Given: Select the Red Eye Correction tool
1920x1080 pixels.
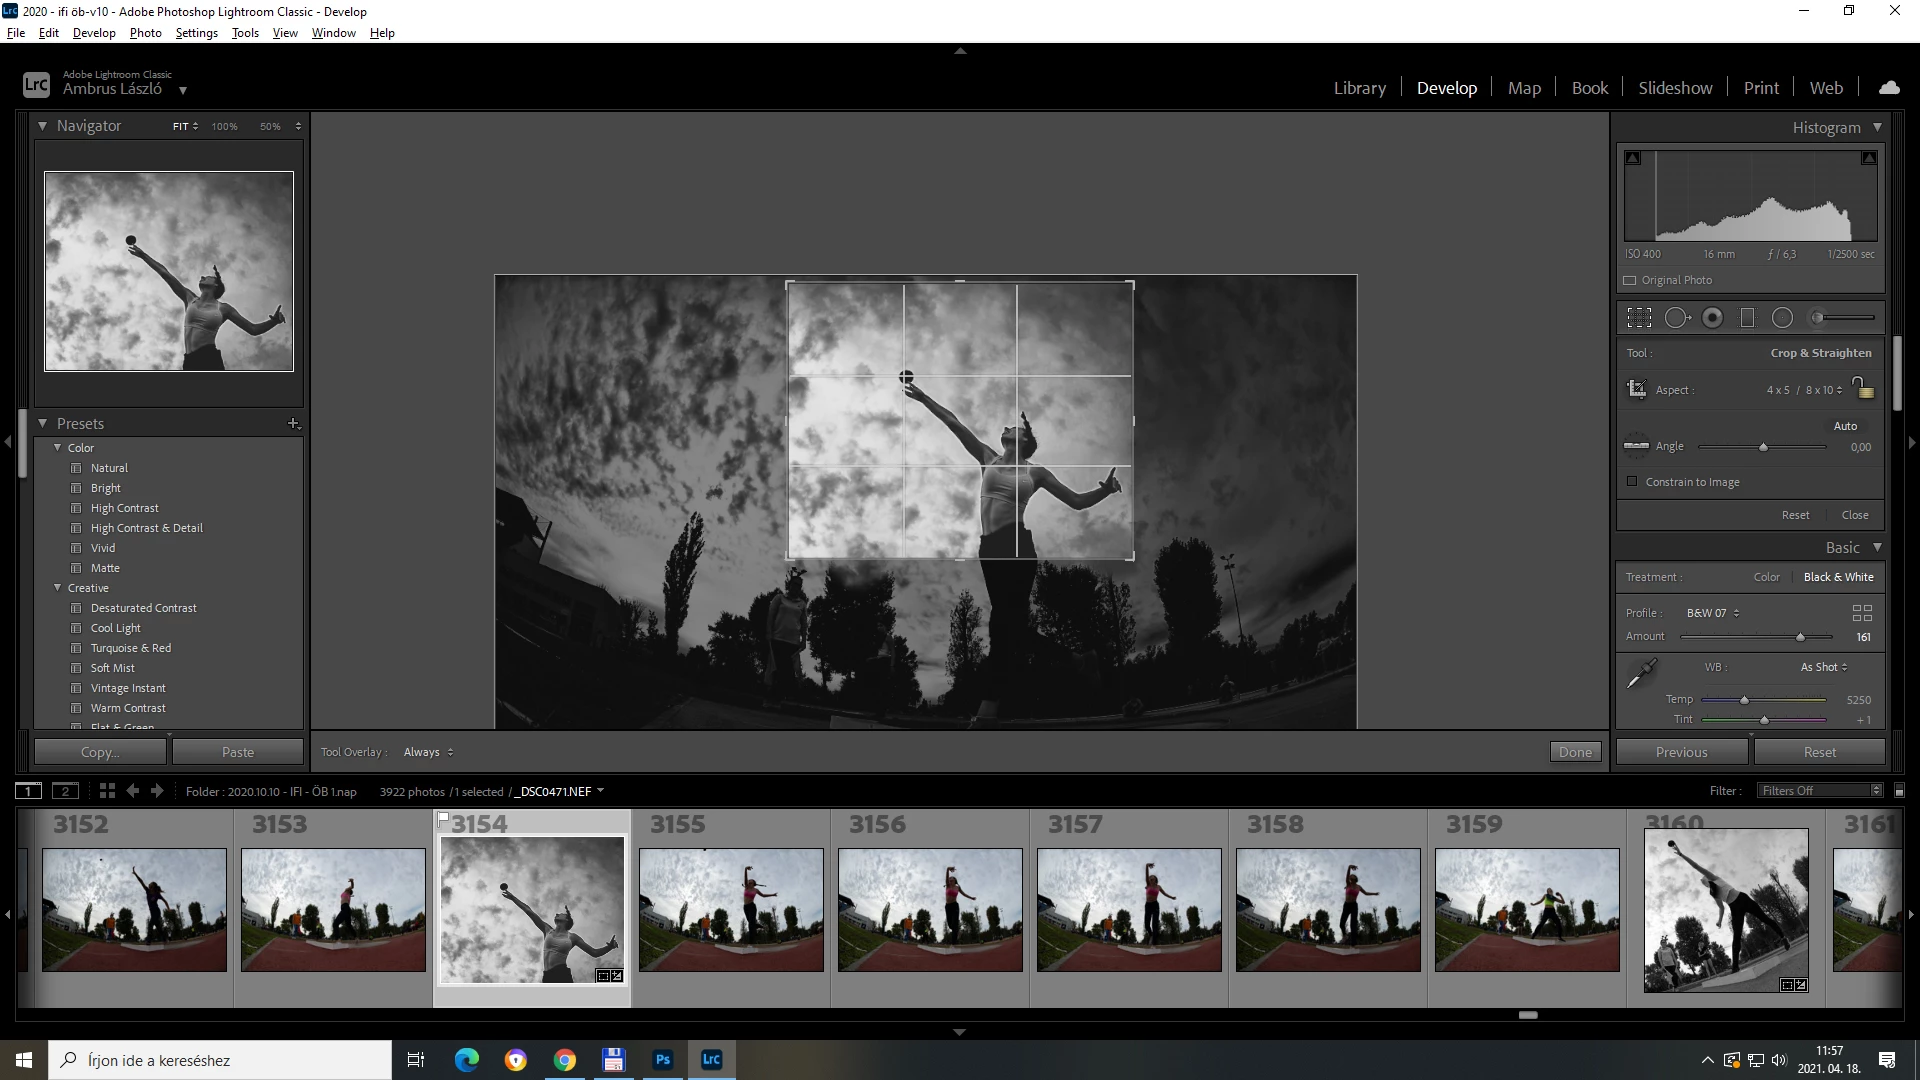Looking at the screenshot, I should click(1713, 318).
